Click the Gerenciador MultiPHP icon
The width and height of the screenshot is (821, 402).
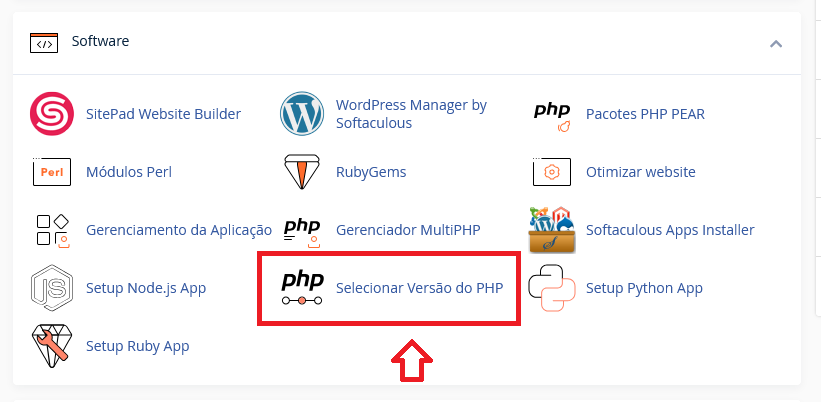302,230
